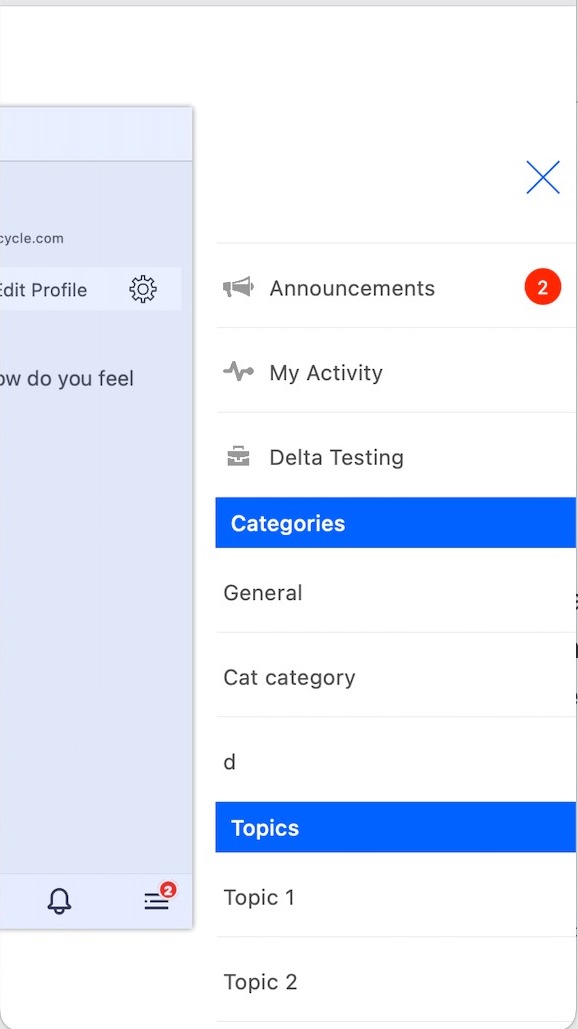578x1029 pixels.
Task: Select the category named d
Action: click(x=396, y=762)
